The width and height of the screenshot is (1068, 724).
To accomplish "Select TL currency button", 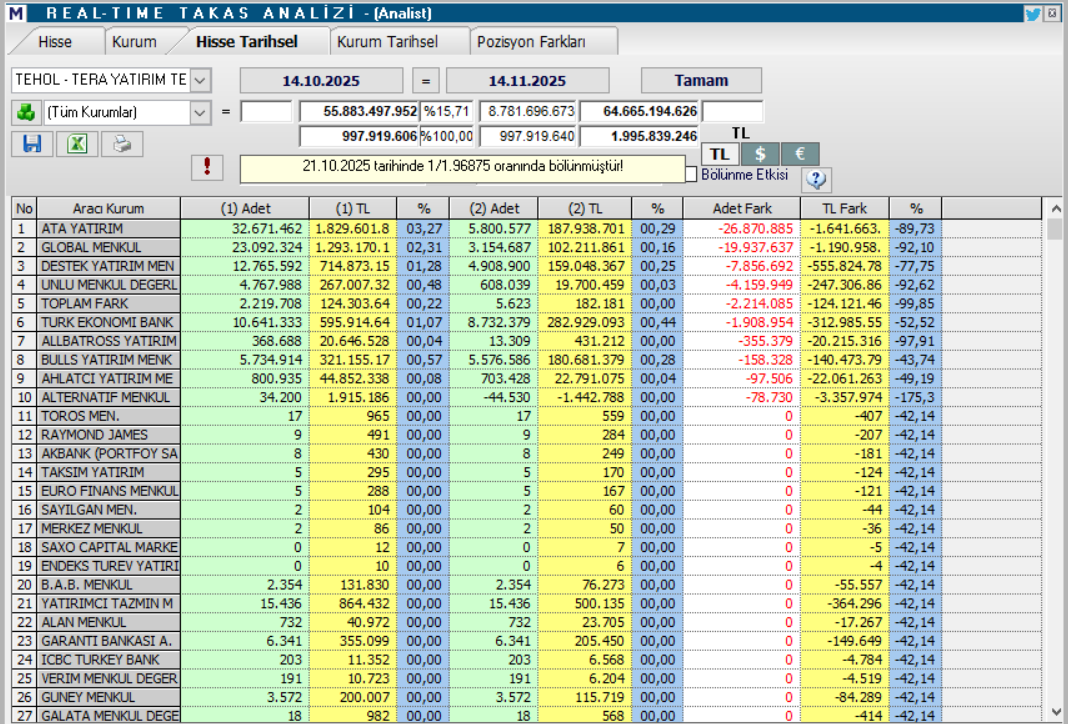I will pyautogui.click(x=720, y=154).
